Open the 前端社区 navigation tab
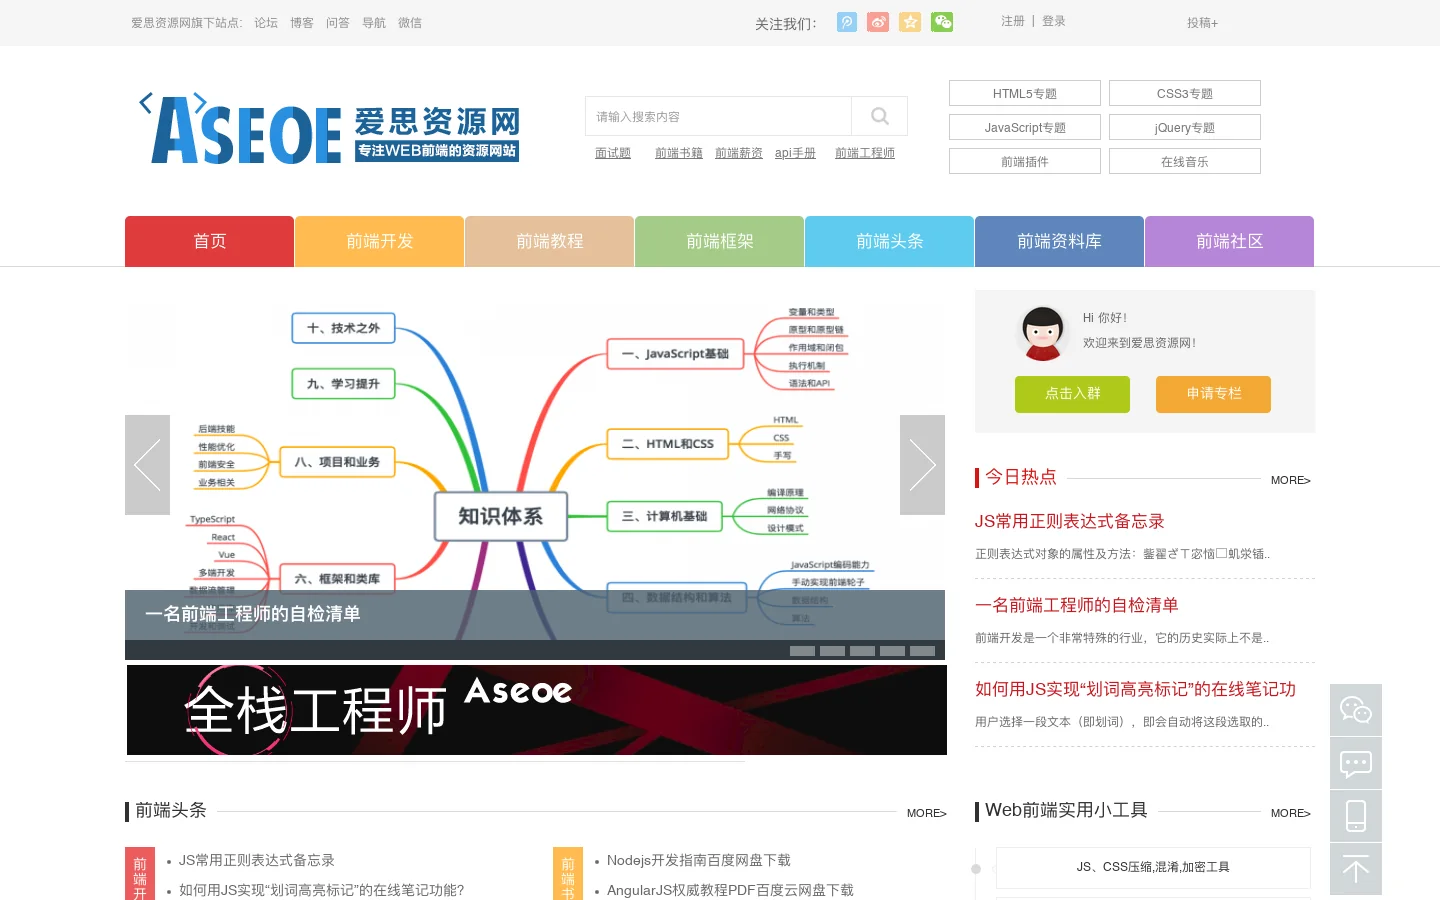This screenshot has height=900, width=1440. pos(1229,241)
